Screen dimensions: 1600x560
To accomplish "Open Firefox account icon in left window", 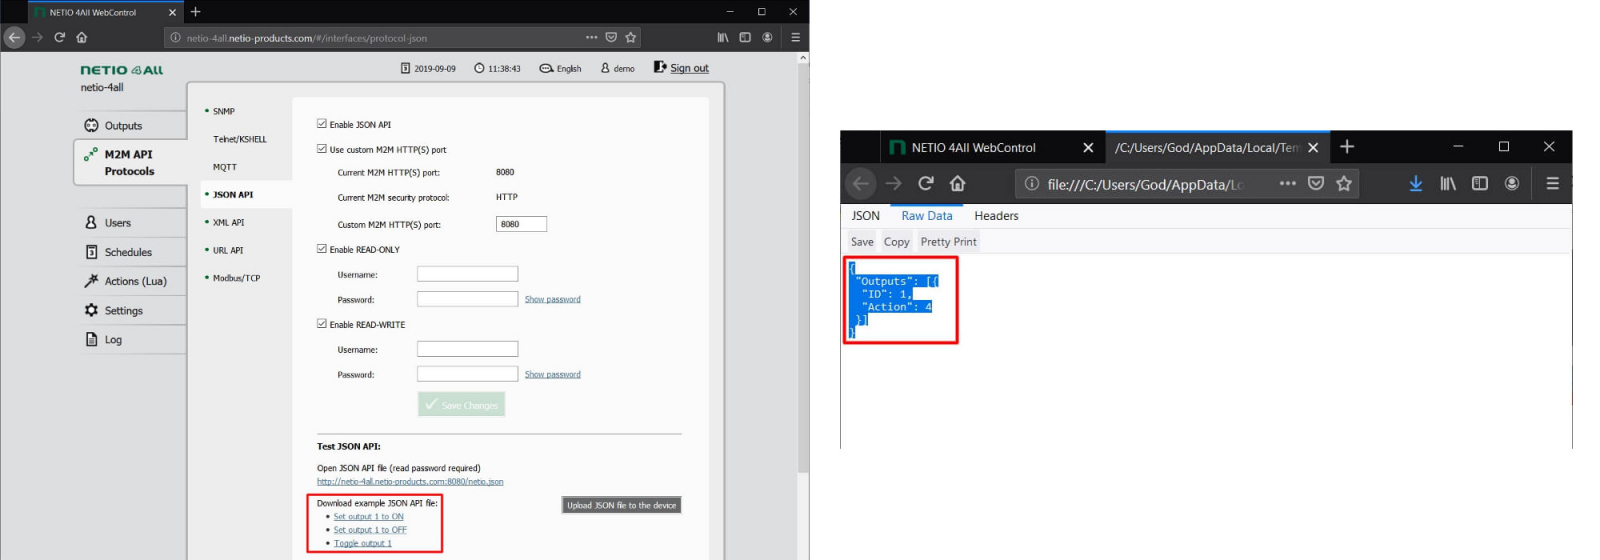I will click(767, 37).
